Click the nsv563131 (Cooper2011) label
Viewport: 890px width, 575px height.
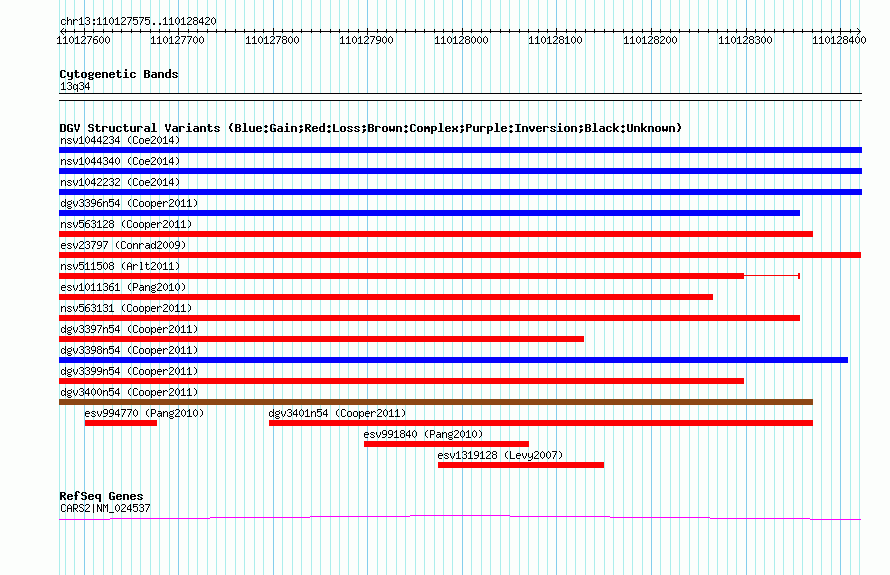pyautogui.click(x=126, y=308)
